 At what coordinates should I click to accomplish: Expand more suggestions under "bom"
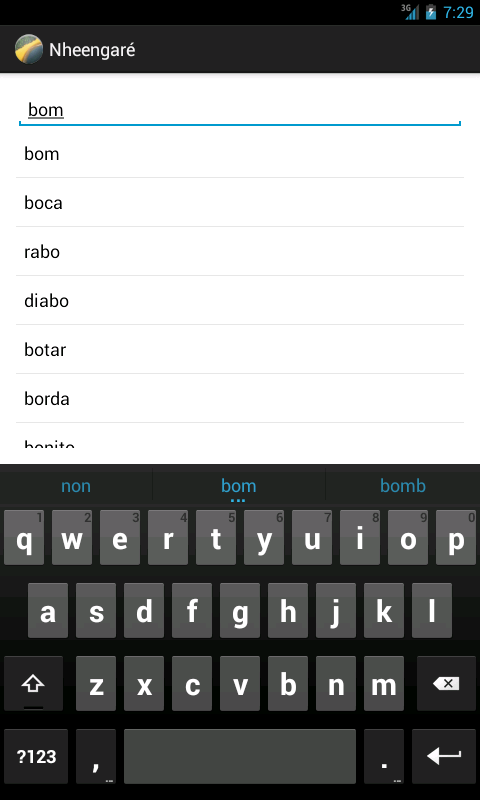[239, 501]
